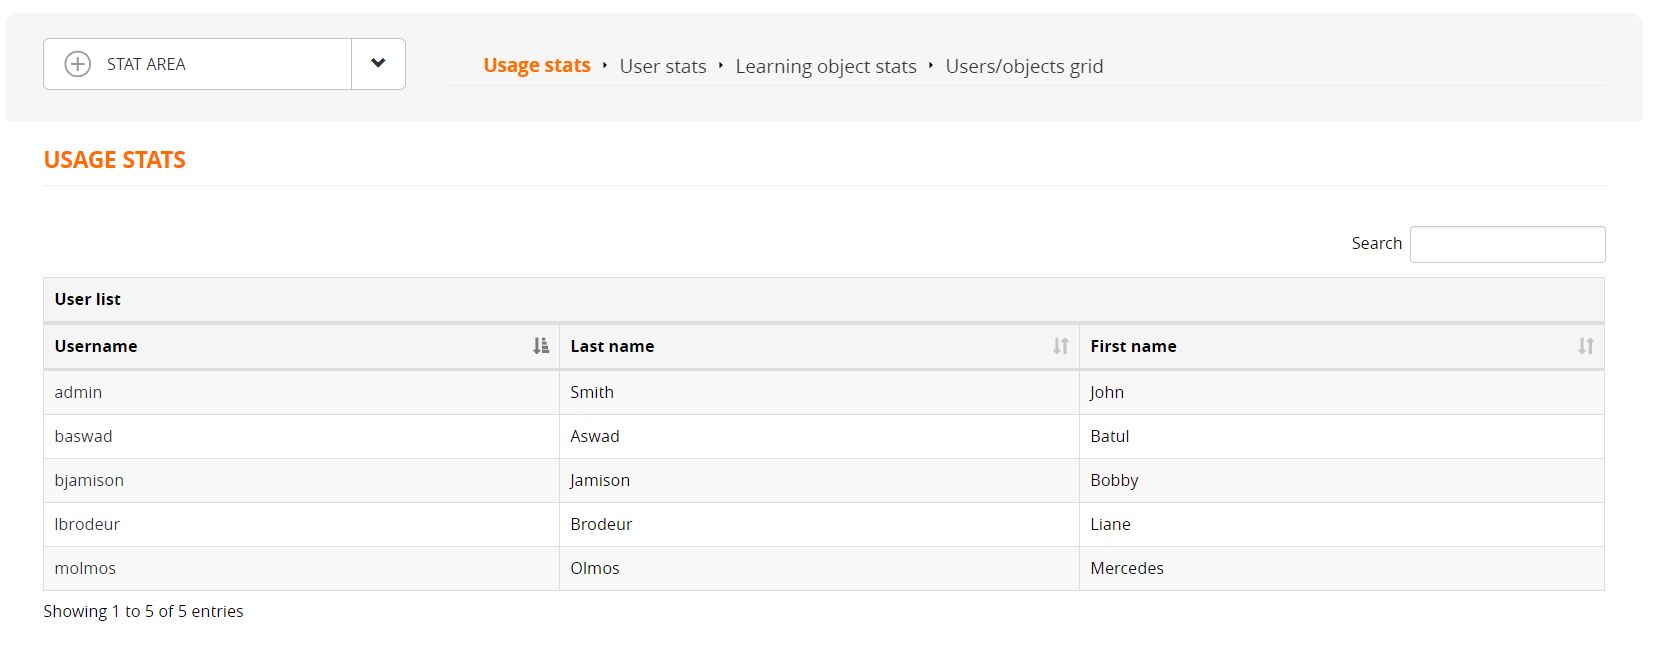This screenshot has height=671, width=1654.
Task: Select the John first name cell
Action: point(1342,392)
